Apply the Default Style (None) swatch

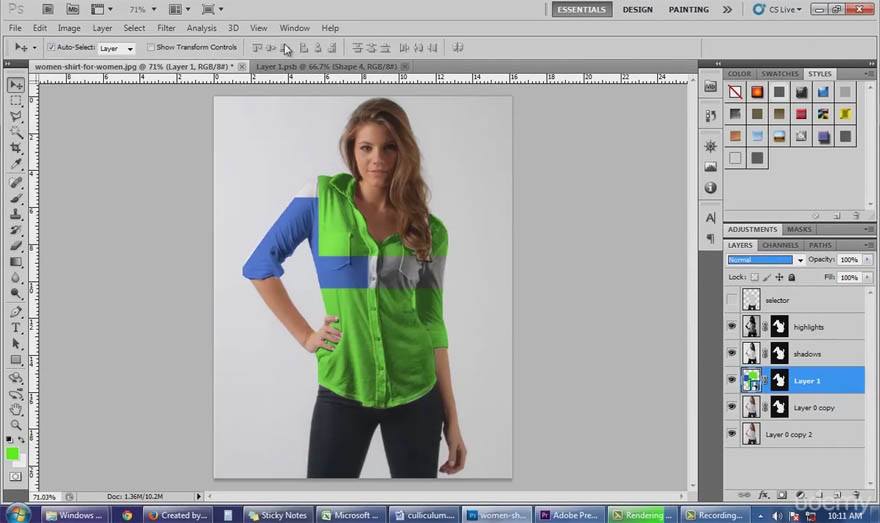coord(735,91)
